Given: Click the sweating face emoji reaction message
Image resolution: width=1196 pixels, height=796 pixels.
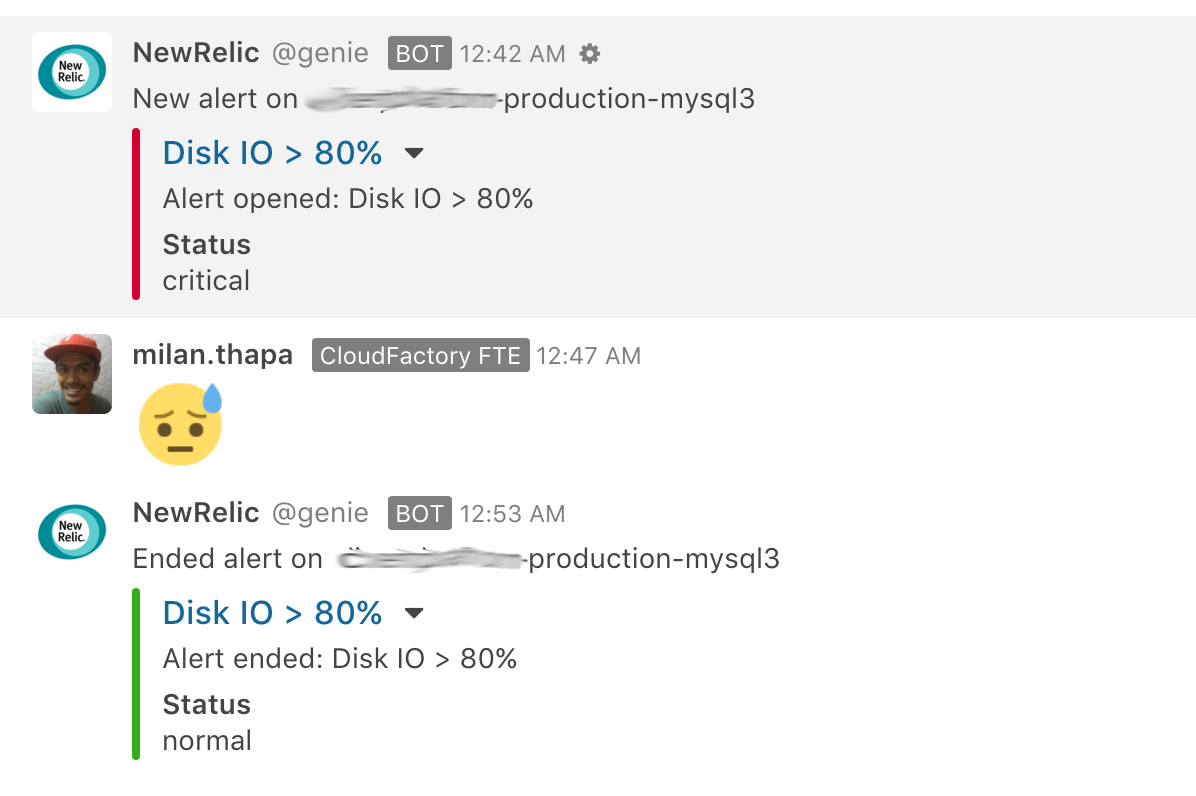Looking at the screenshot, I should click(180, 424).
